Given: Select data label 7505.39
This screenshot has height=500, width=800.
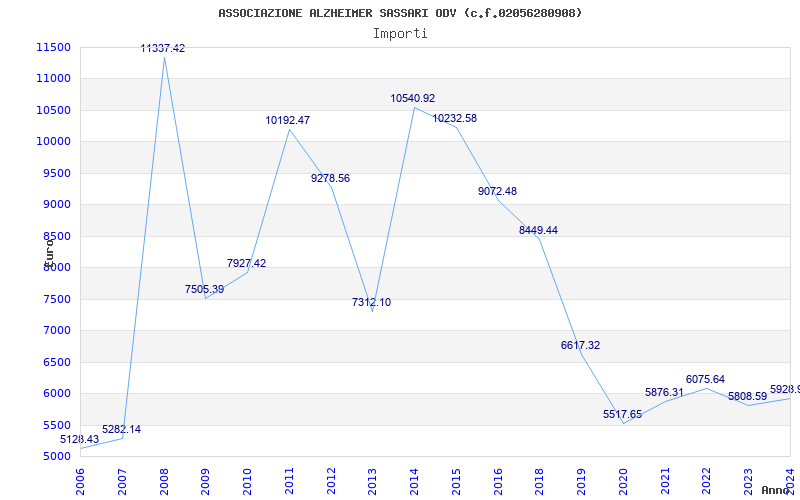Looking at the screenshot, I should point(205,289).
